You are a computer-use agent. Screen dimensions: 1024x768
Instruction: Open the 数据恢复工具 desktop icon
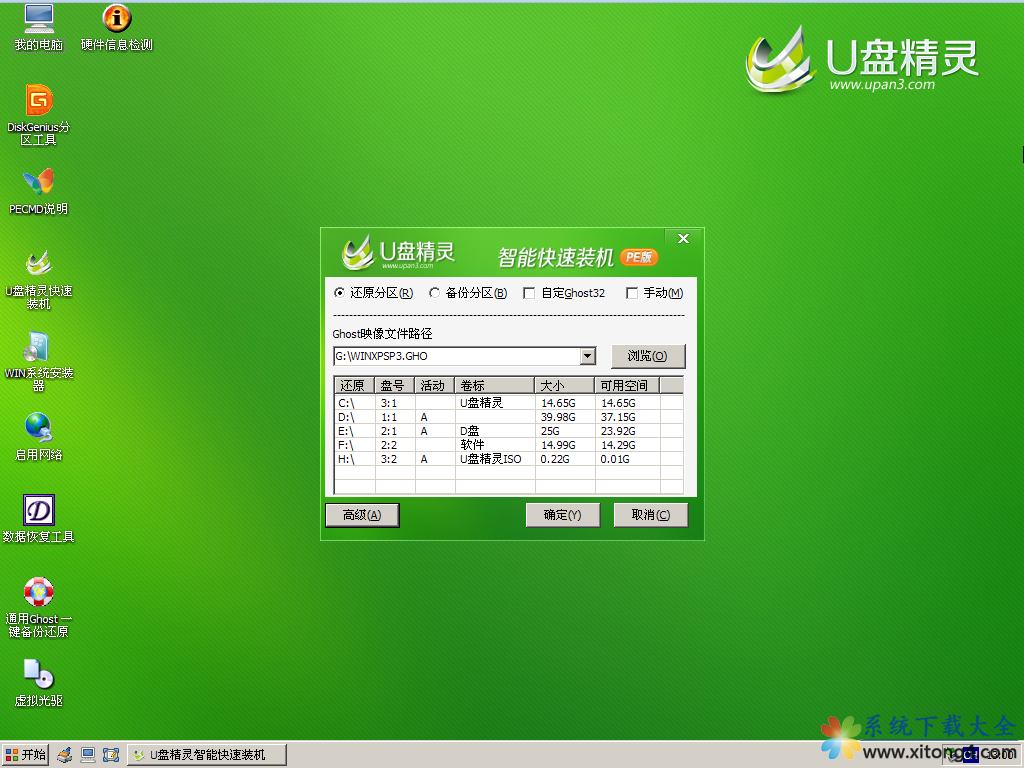pyautogui.click(x=39, y=519)
